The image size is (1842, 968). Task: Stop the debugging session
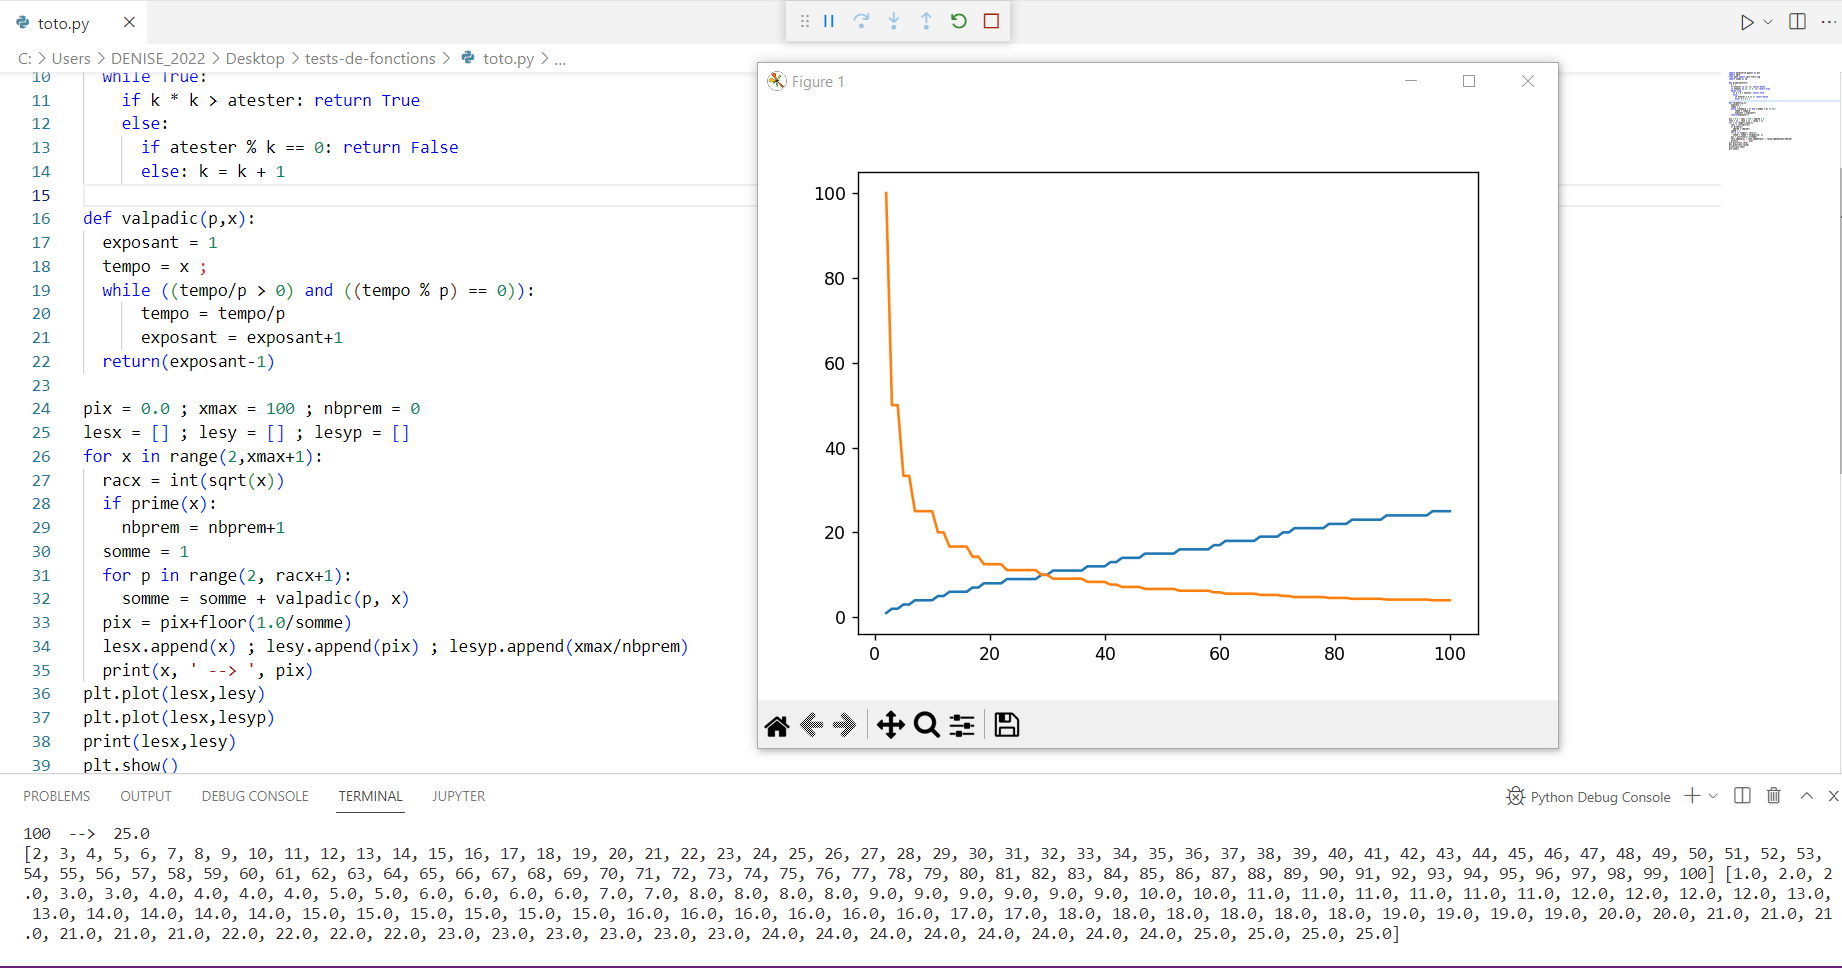point(991,21)
